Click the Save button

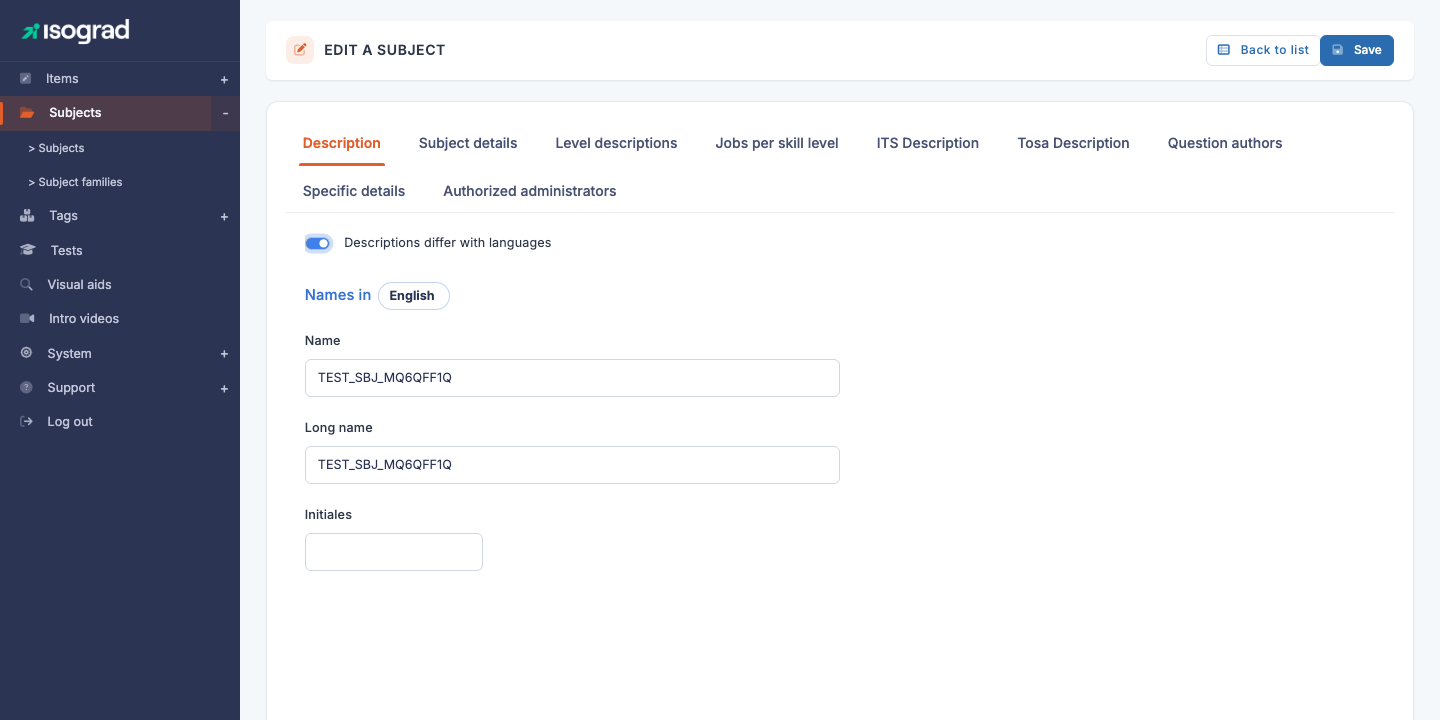click(1357, 50)
